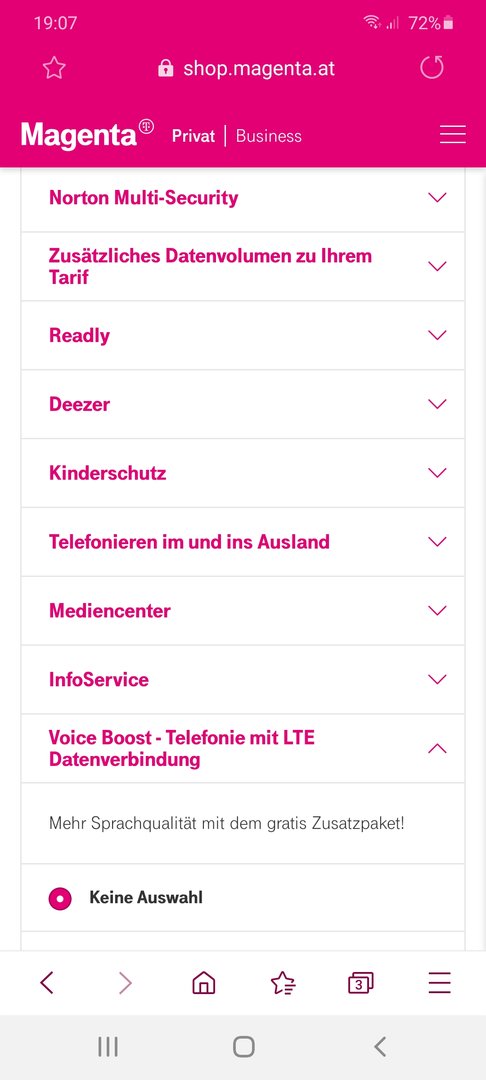486x1080 pixels.
Task: Open bookmarks list star icon
Action: (283, 983)
